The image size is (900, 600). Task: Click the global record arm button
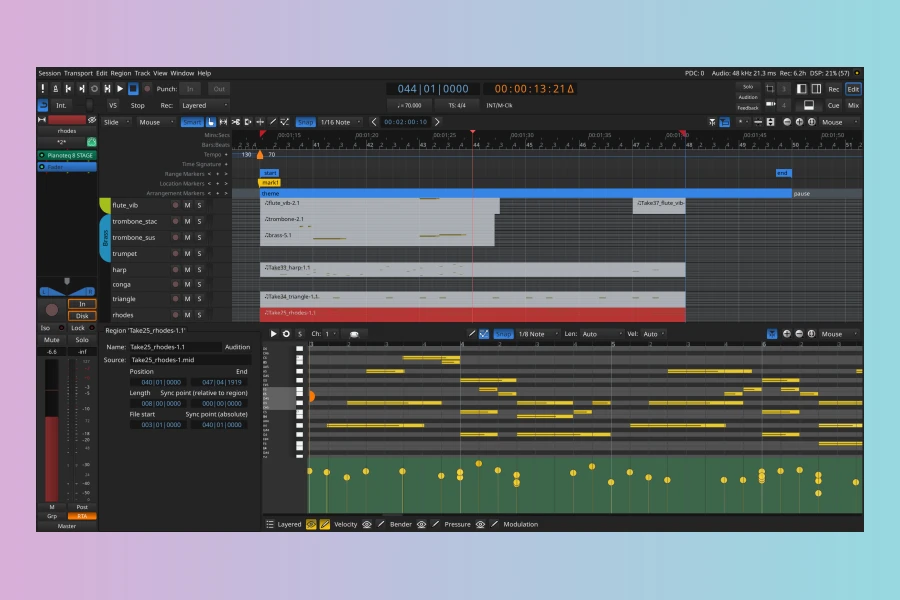tap(147, 89)
